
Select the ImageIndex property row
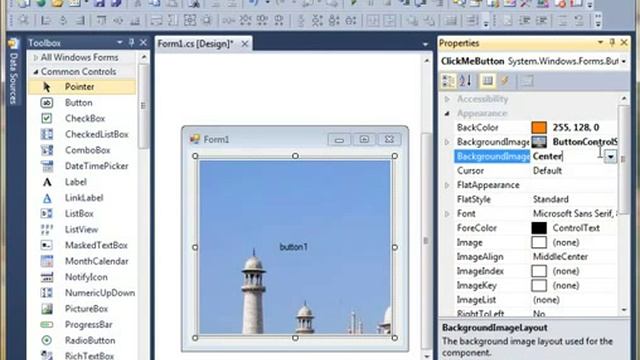[536, 271]
